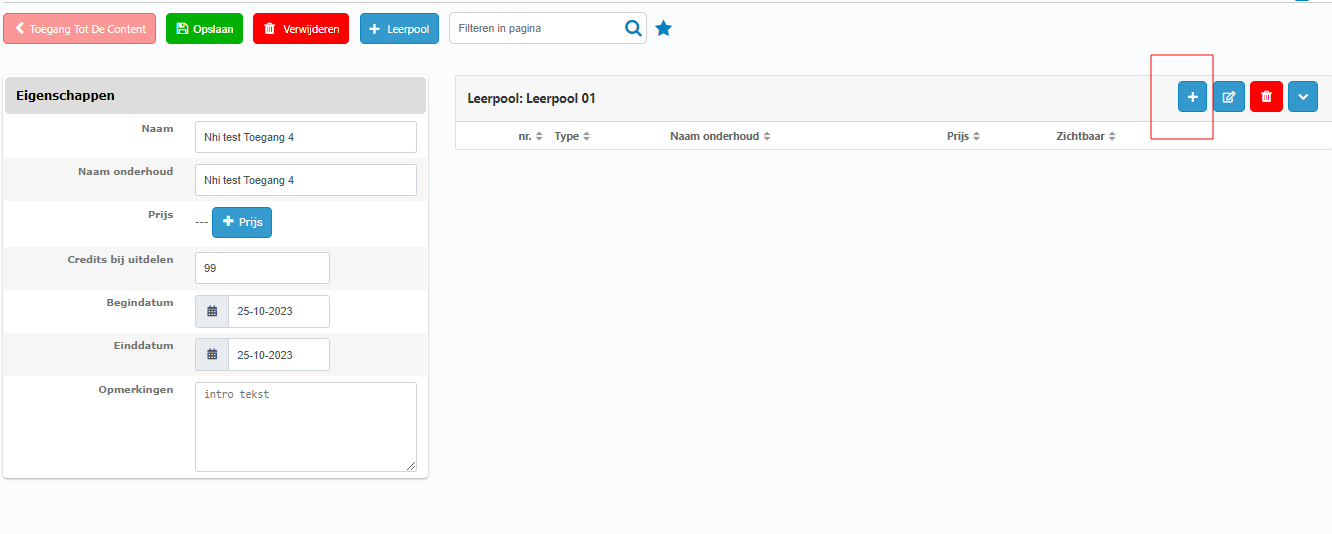Open the Begindatum calendar icon
This screenshot has height=534, width=1332.
tap(212, 312)
